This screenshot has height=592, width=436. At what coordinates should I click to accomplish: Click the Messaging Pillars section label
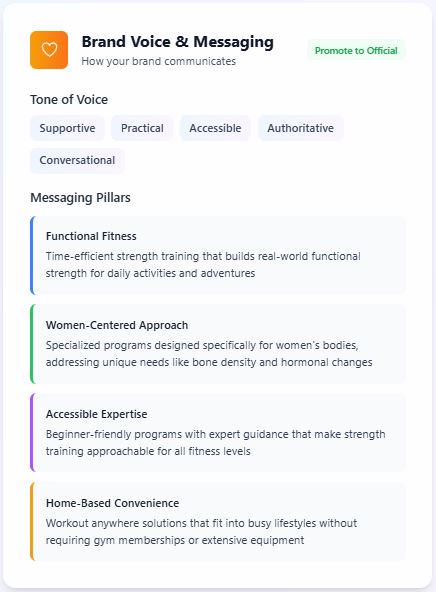tap(80, 198)
